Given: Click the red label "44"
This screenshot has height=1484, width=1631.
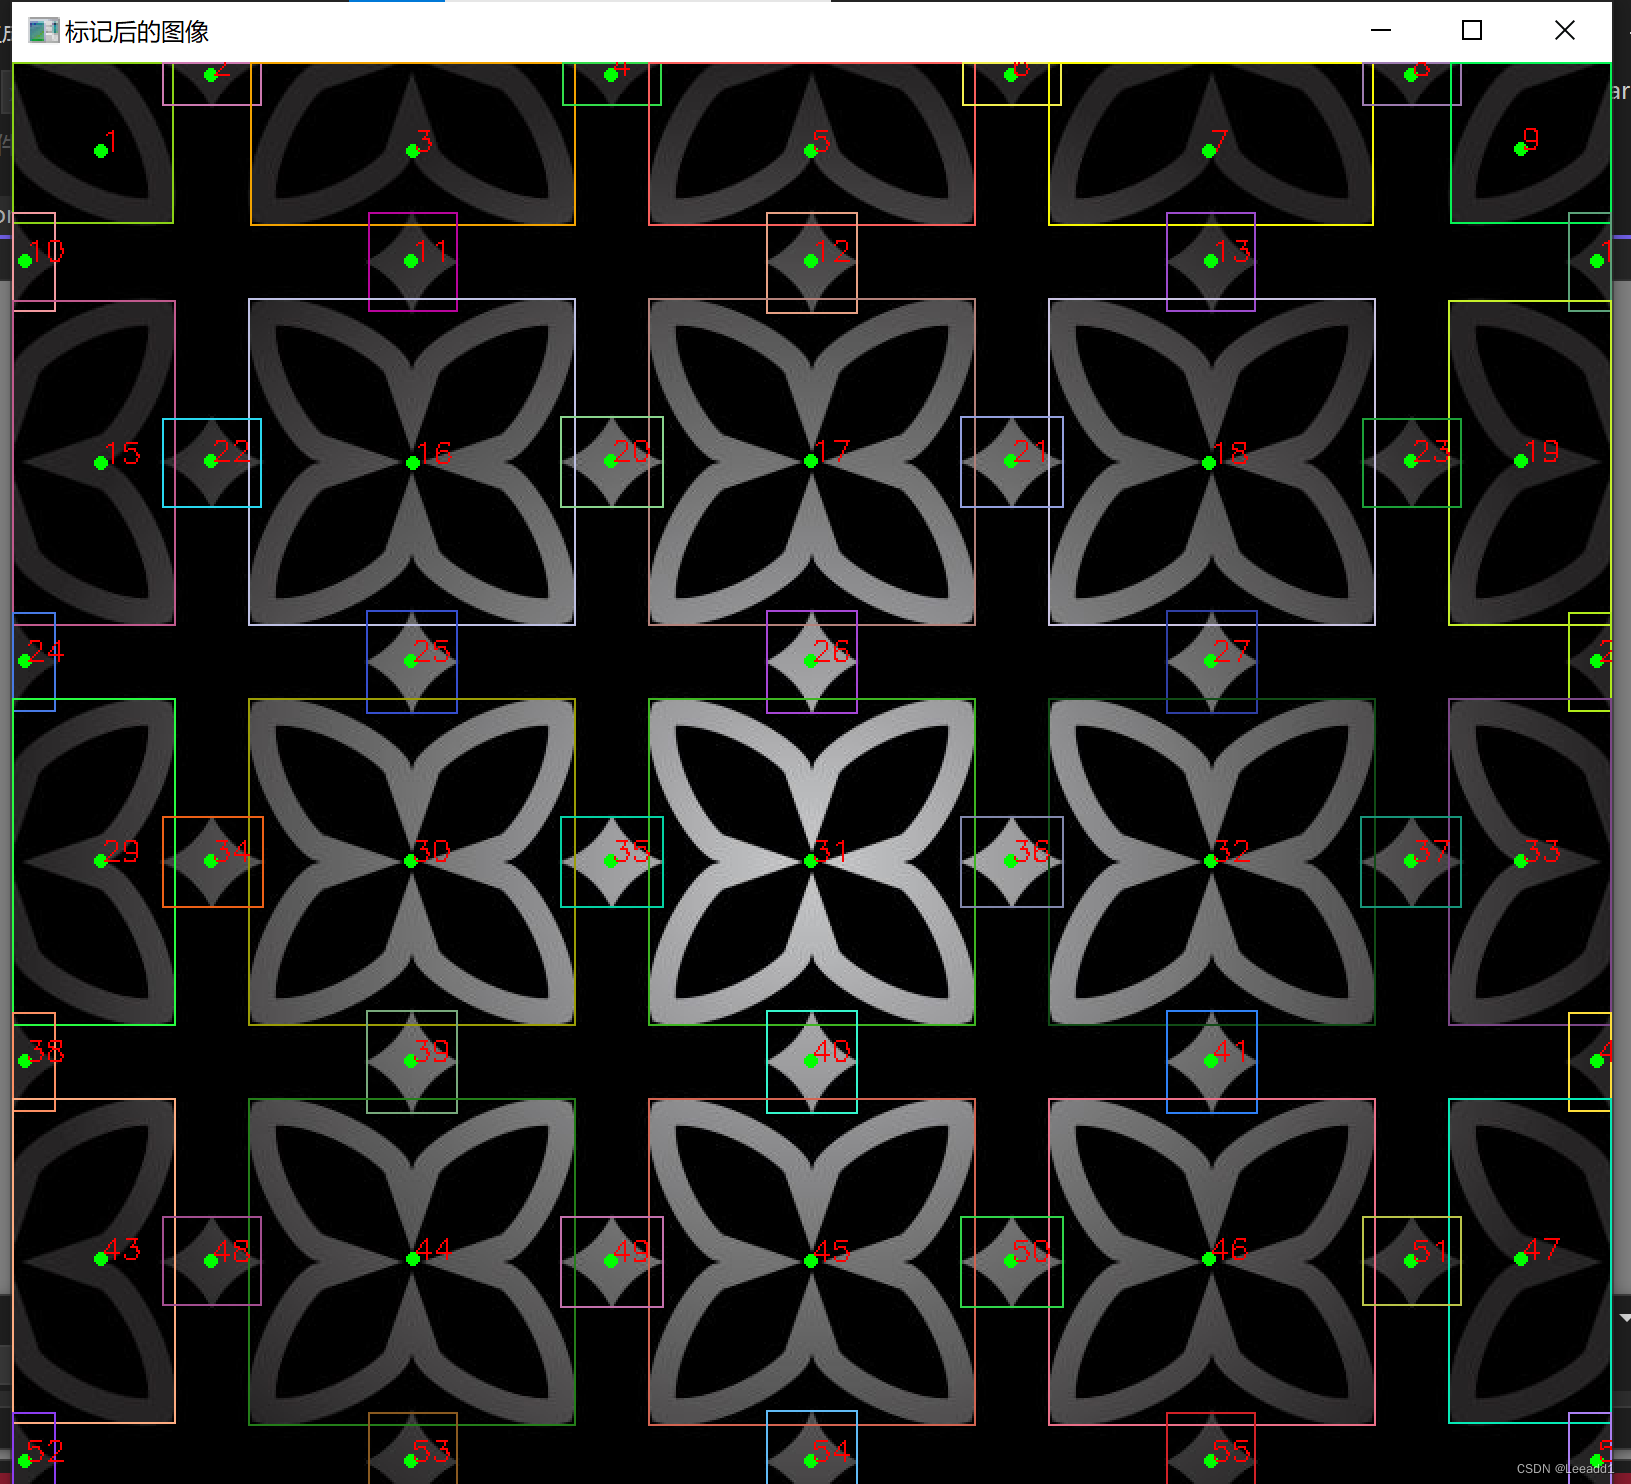Looking at the screenshot, I should [x=434, y=1249].
